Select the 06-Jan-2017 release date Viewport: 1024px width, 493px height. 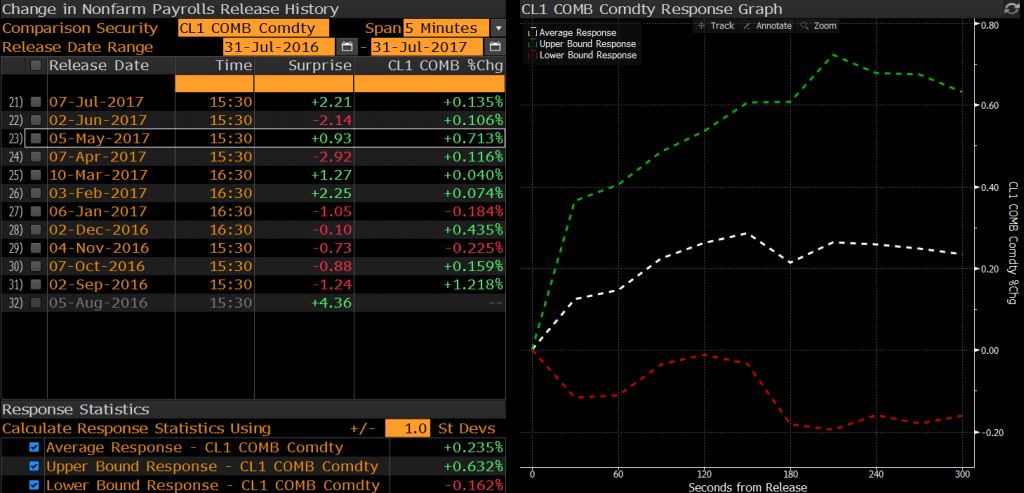point(98,212)
